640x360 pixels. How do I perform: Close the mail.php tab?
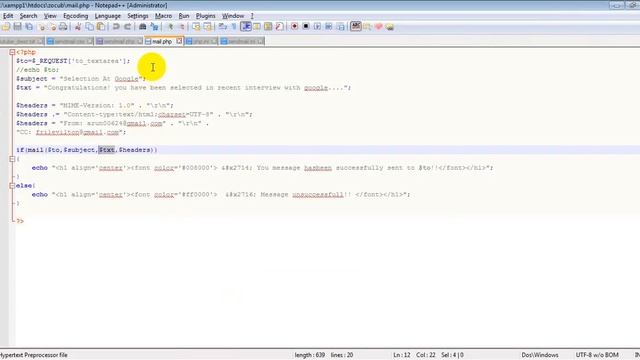coord(179,41)
